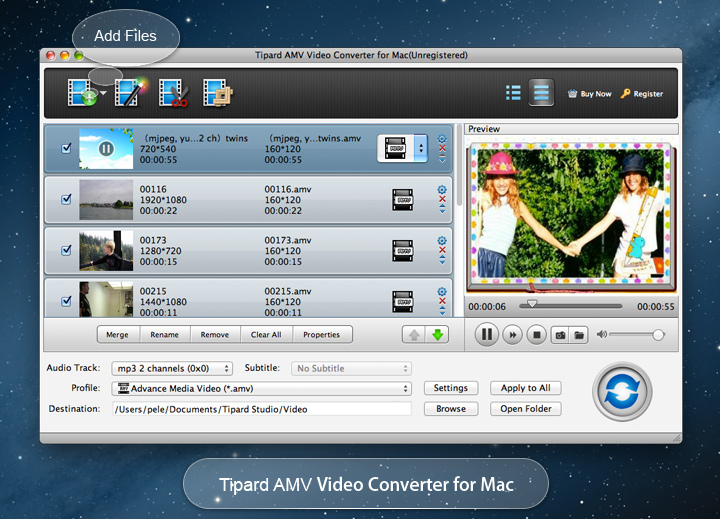Viewport: 720px width, 519px height.
Task: Mute audio using the speaker icon
Action: coord(601,334)
